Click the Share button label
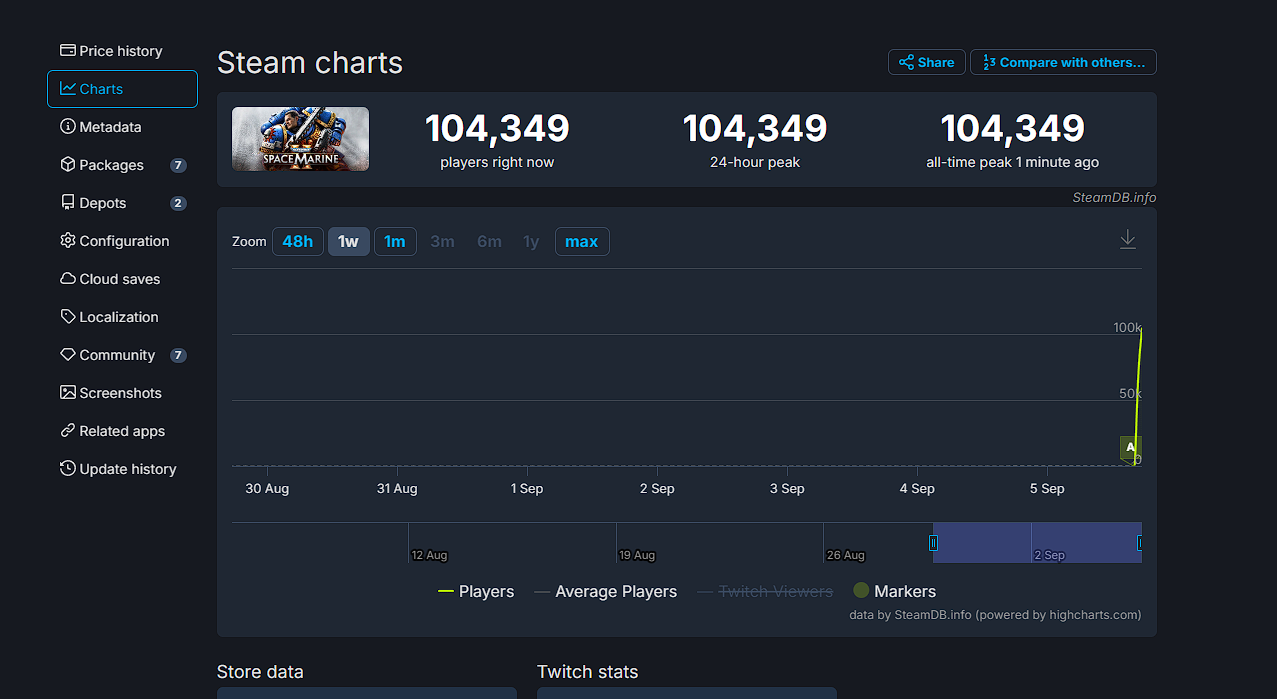Image resolution: width=1277 pixels, height=699 pixels. pos(936,62)
